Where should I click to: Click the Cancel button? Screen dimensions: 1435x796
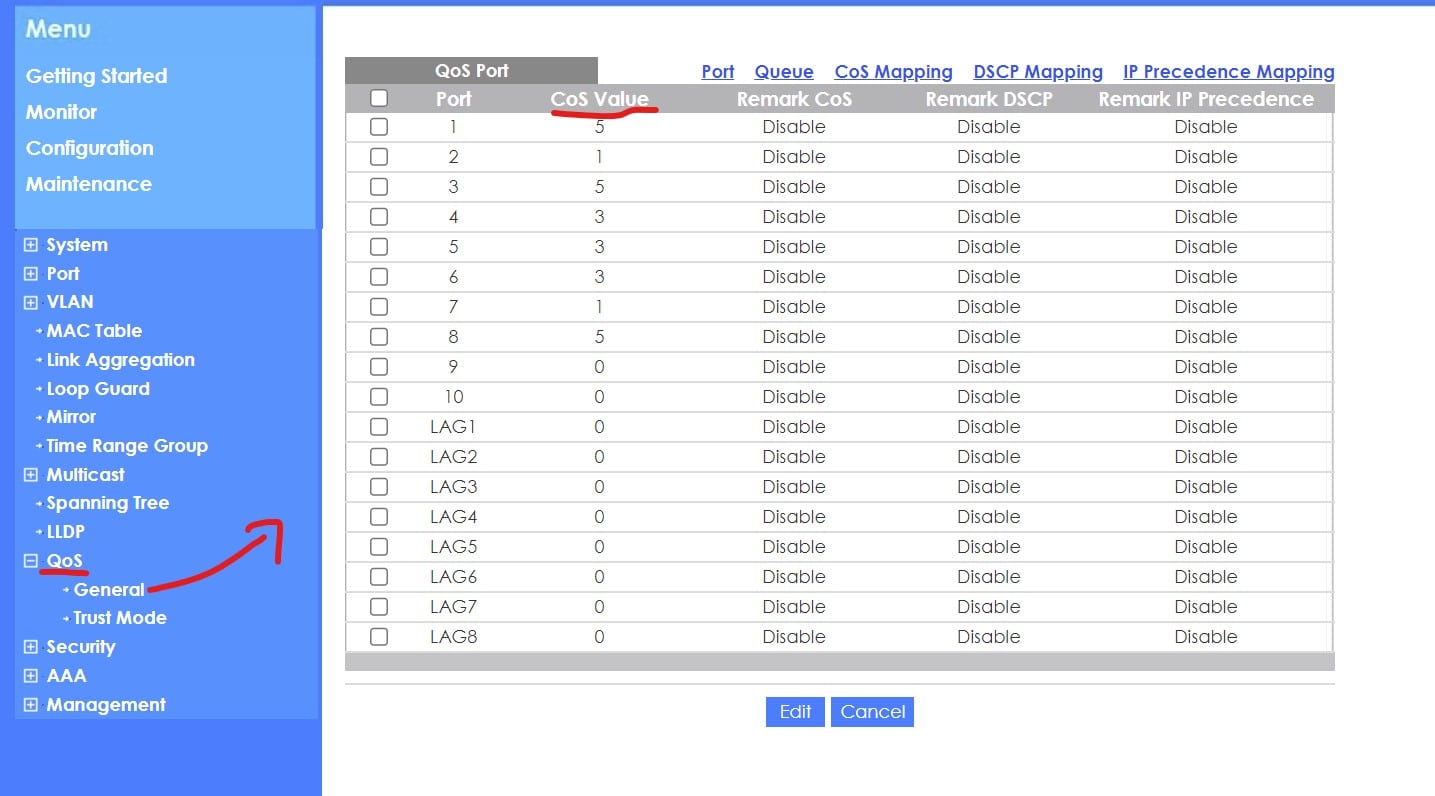tap(872, 711)
